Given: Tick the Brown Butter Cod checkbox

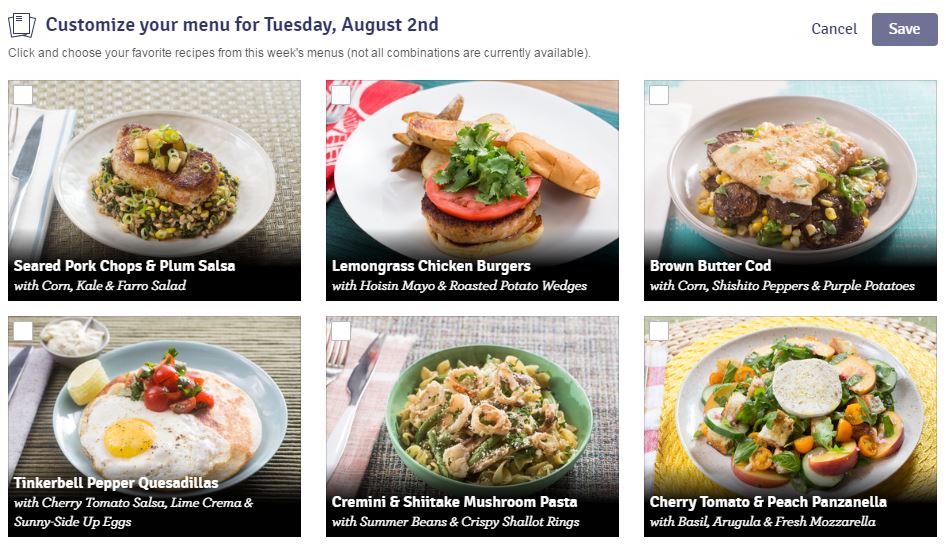Looking at the screenshot, I should 659,95.
